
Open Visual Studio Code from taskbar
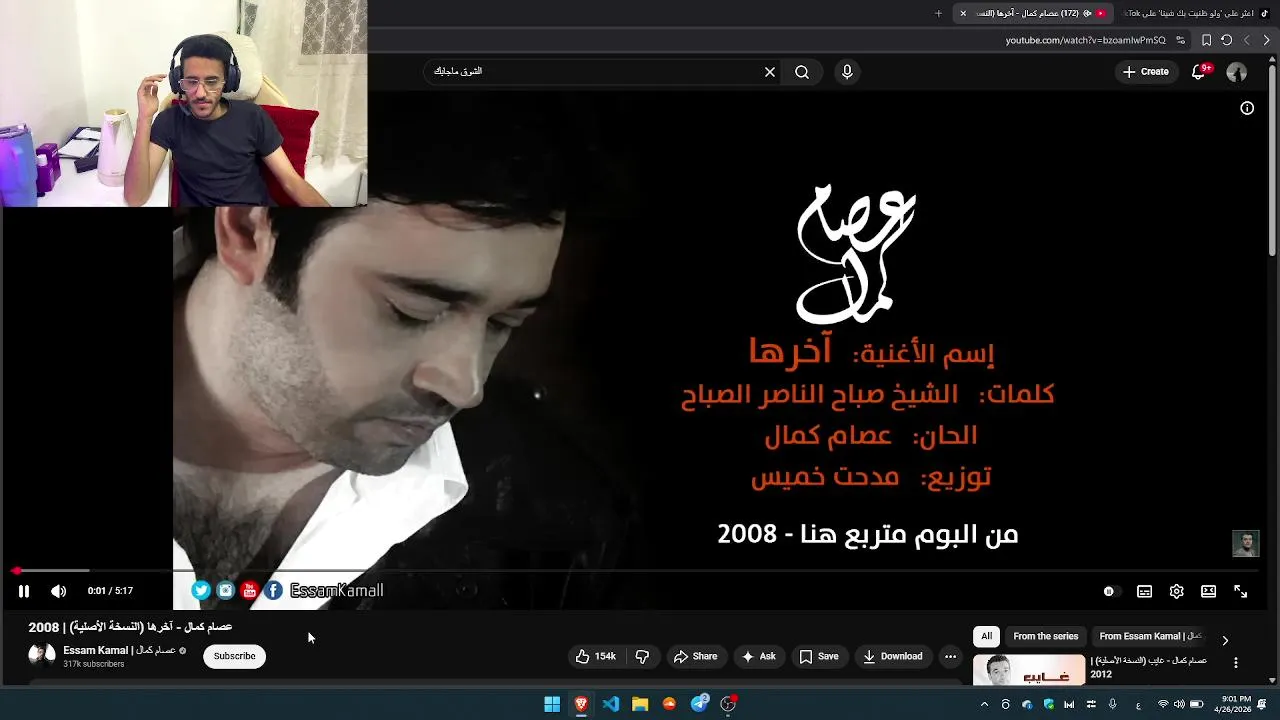pyautogui.click(x=611, y=704)
